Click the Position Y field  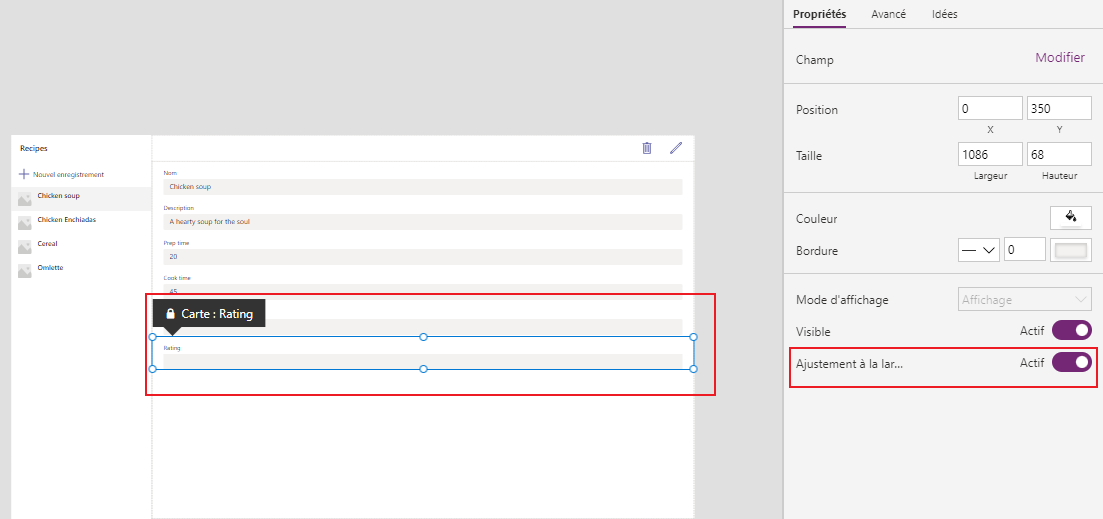pos(1059,108)
